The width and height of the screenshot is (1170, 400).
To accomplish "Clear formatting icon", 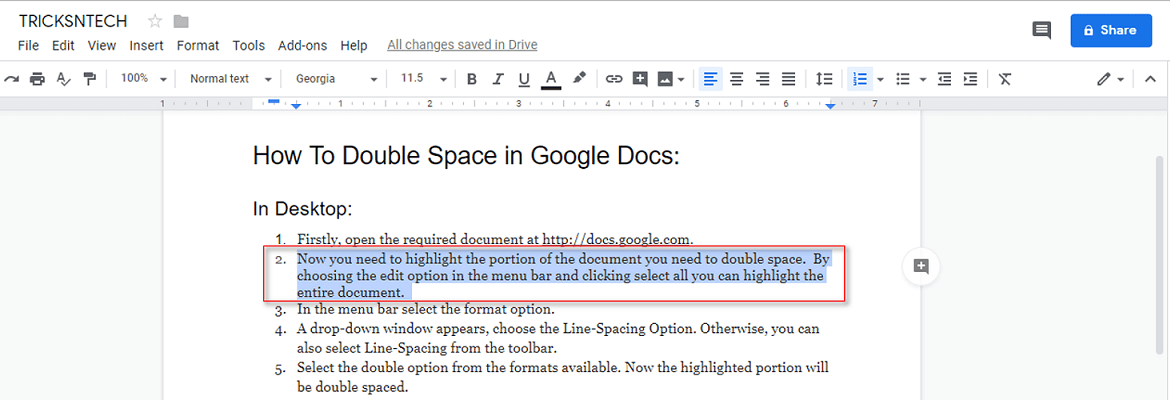I will (1005, 78).
